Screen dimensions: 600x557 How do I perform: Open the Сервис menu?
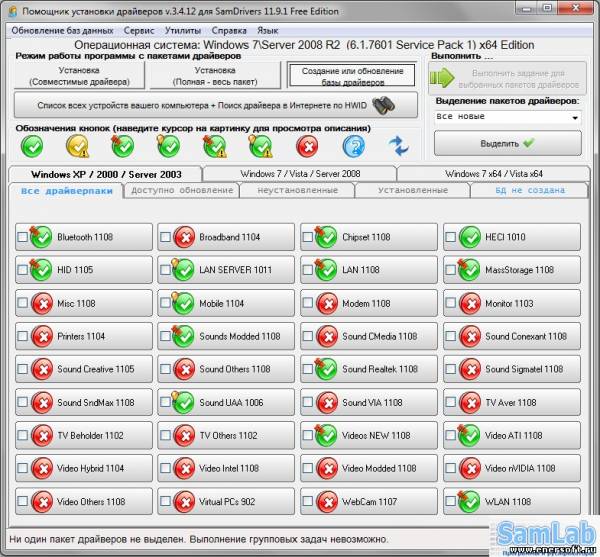(x=139, y=31)
